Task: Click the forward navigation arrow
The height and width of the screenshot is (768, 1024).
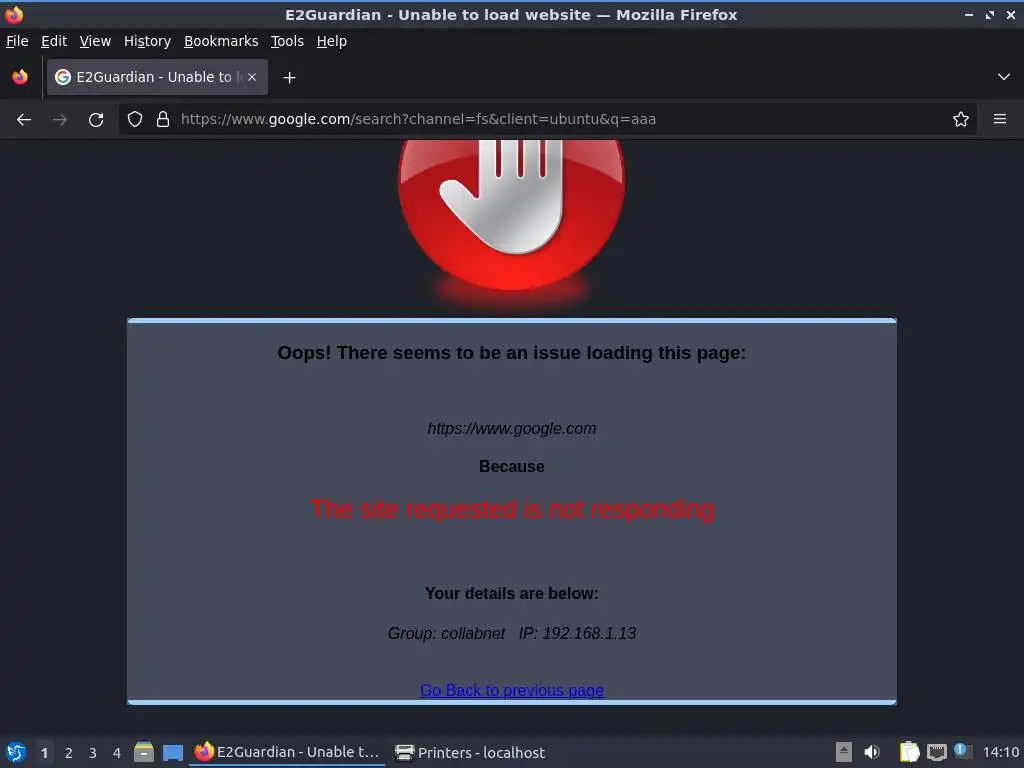Action: pyautogui.click(x=59, y=120)
